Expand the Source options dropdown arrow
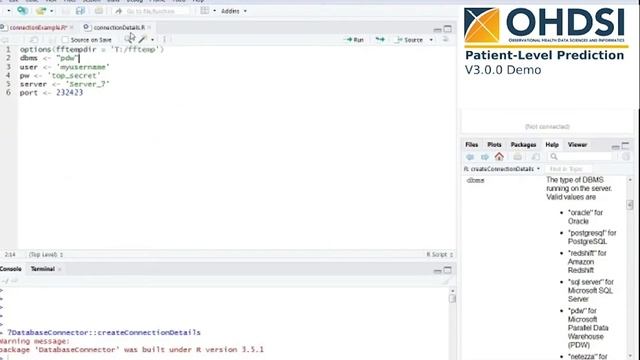 click(x=431, y=40)
